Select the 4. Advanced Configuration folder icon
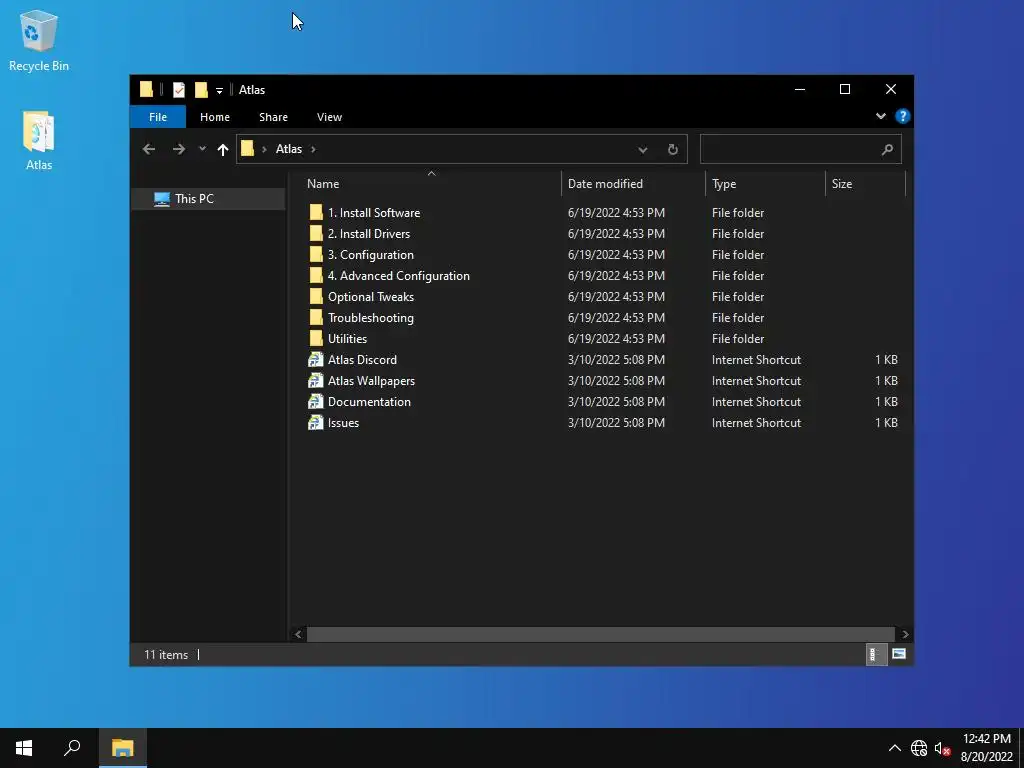The width and height of the screenshot is (1024, 768). coord(316,275)
